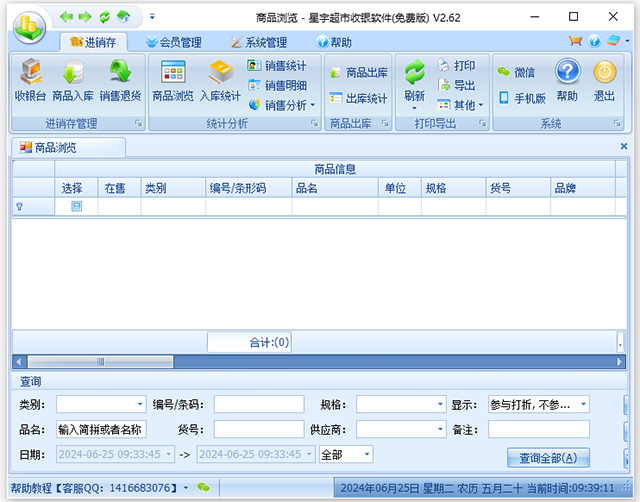Focus the 货号 input field
This screenshot has width=640, height=502.
point(259,429)
